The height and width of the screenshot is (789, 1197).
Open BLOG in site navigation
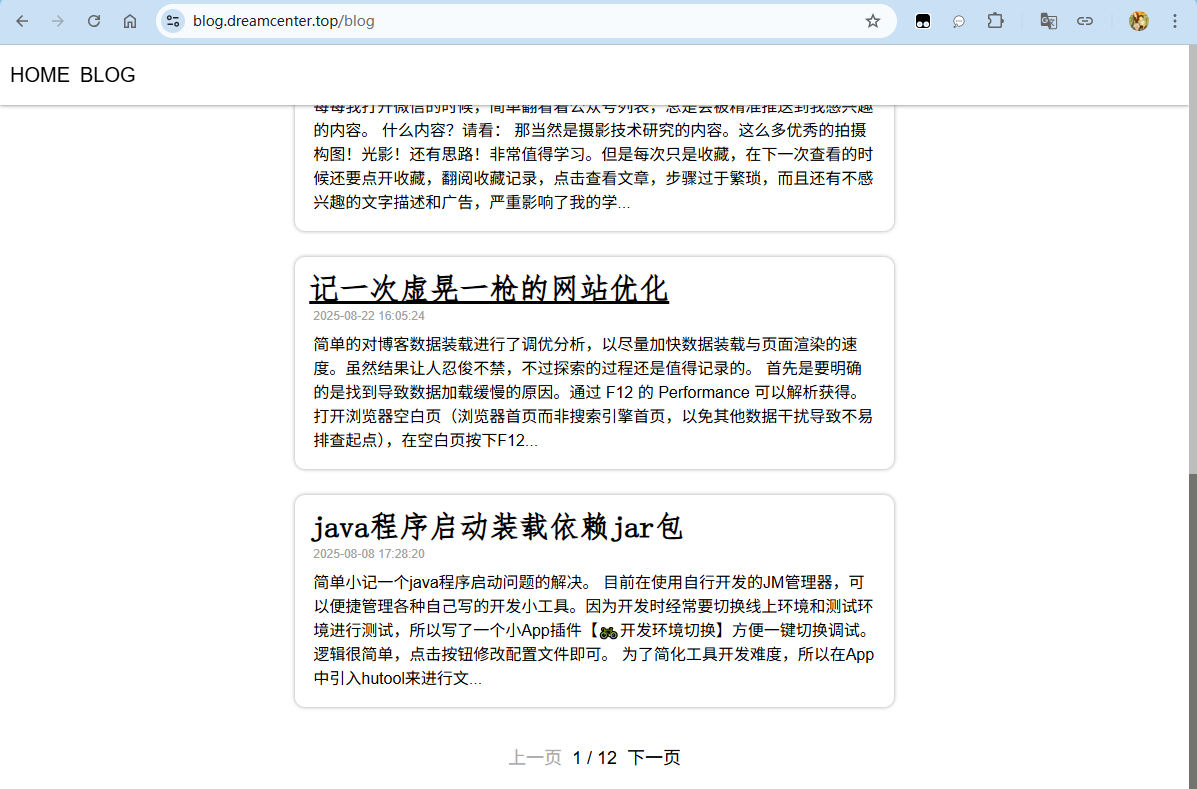pos(107,75)
